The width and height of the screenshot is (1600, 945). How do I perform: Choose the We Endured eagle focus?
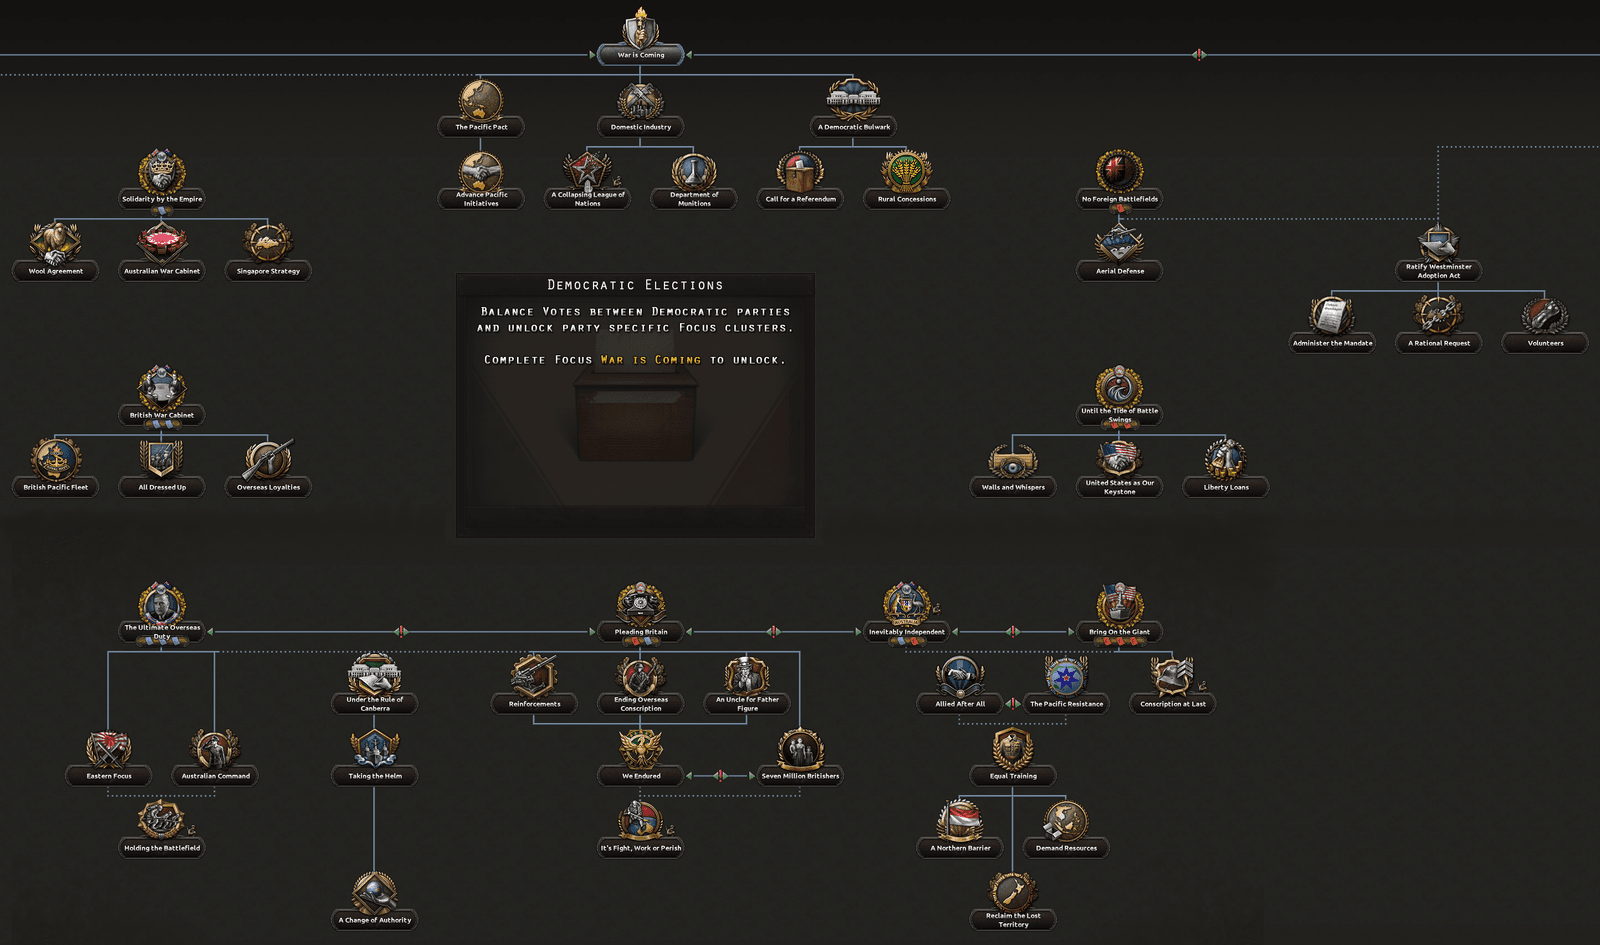pos(641,758)
